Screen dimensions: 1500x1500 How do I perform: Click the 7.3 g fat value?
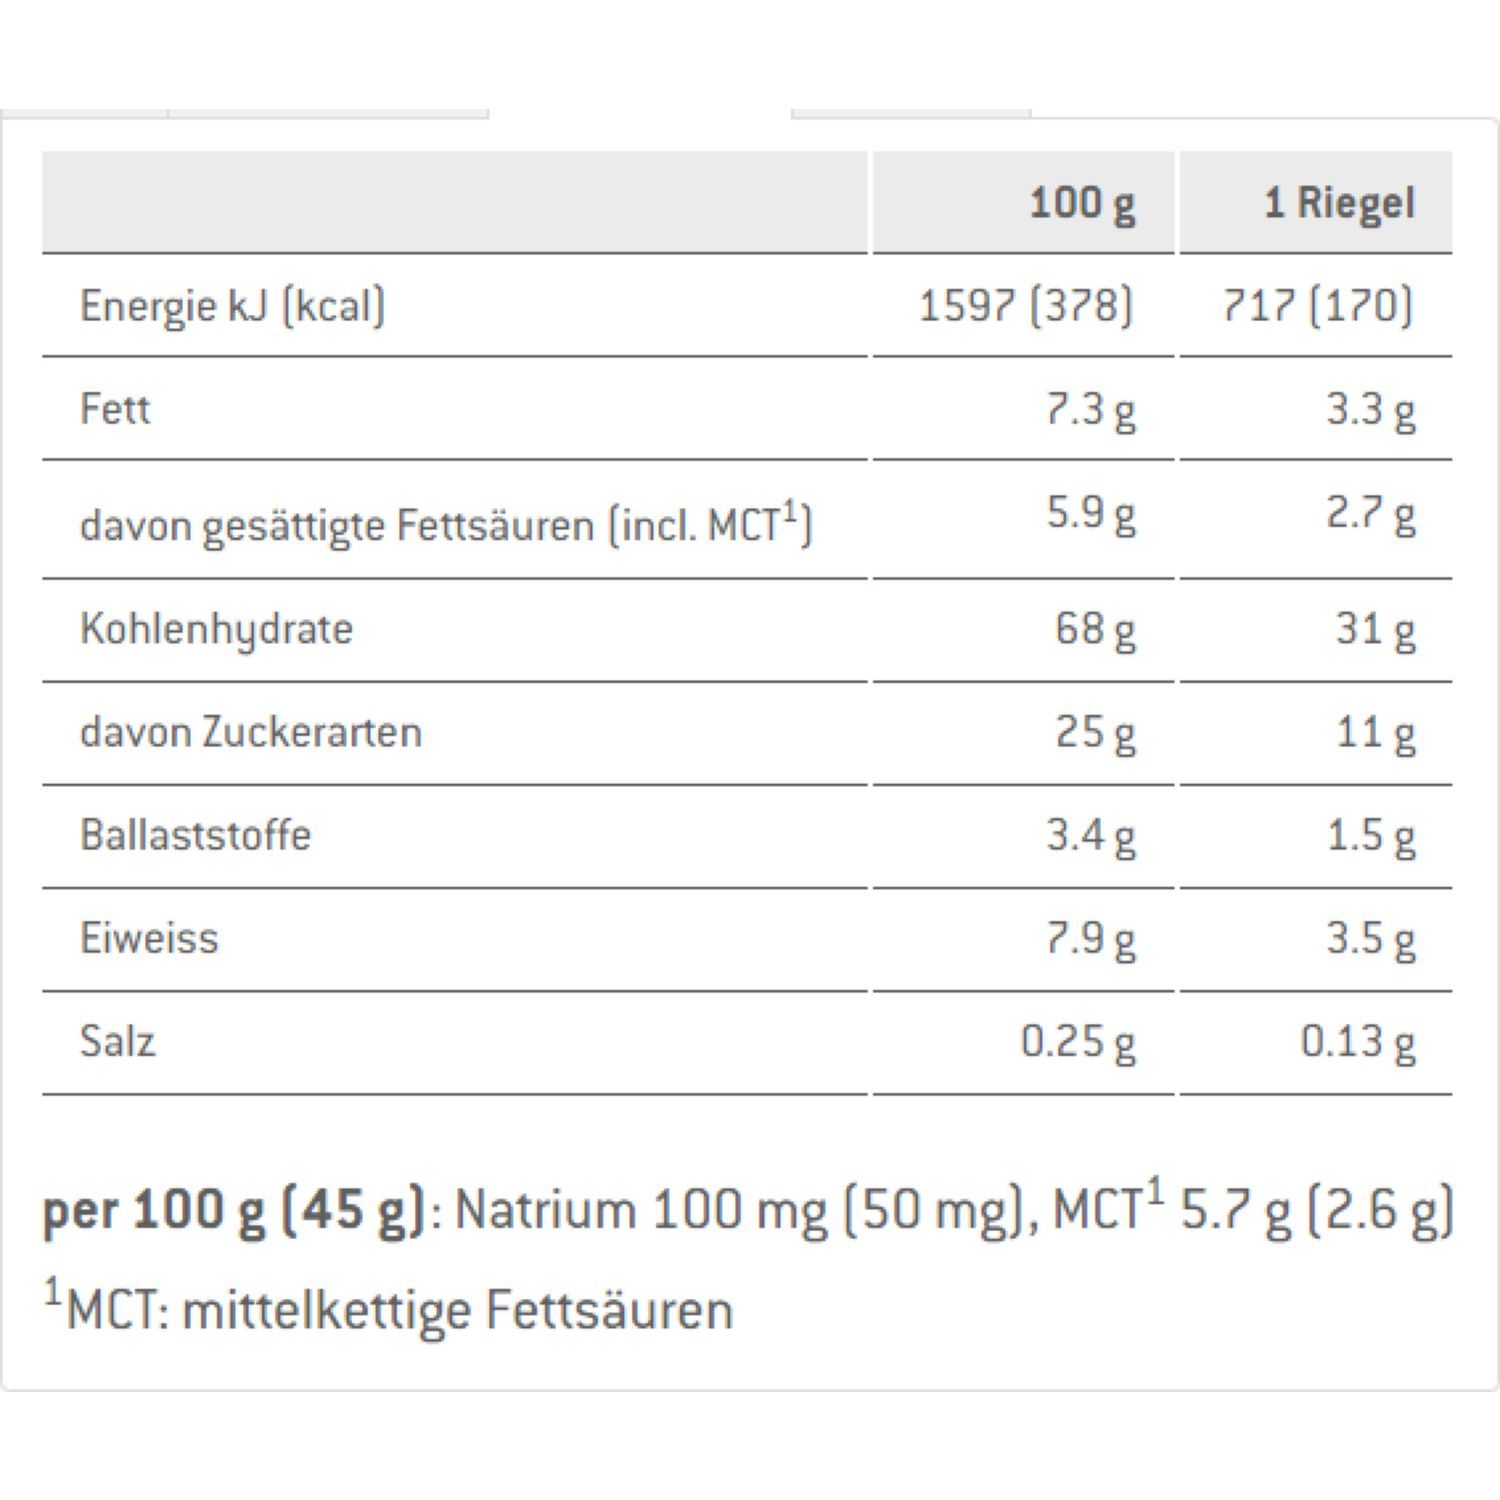point(1090,409)
